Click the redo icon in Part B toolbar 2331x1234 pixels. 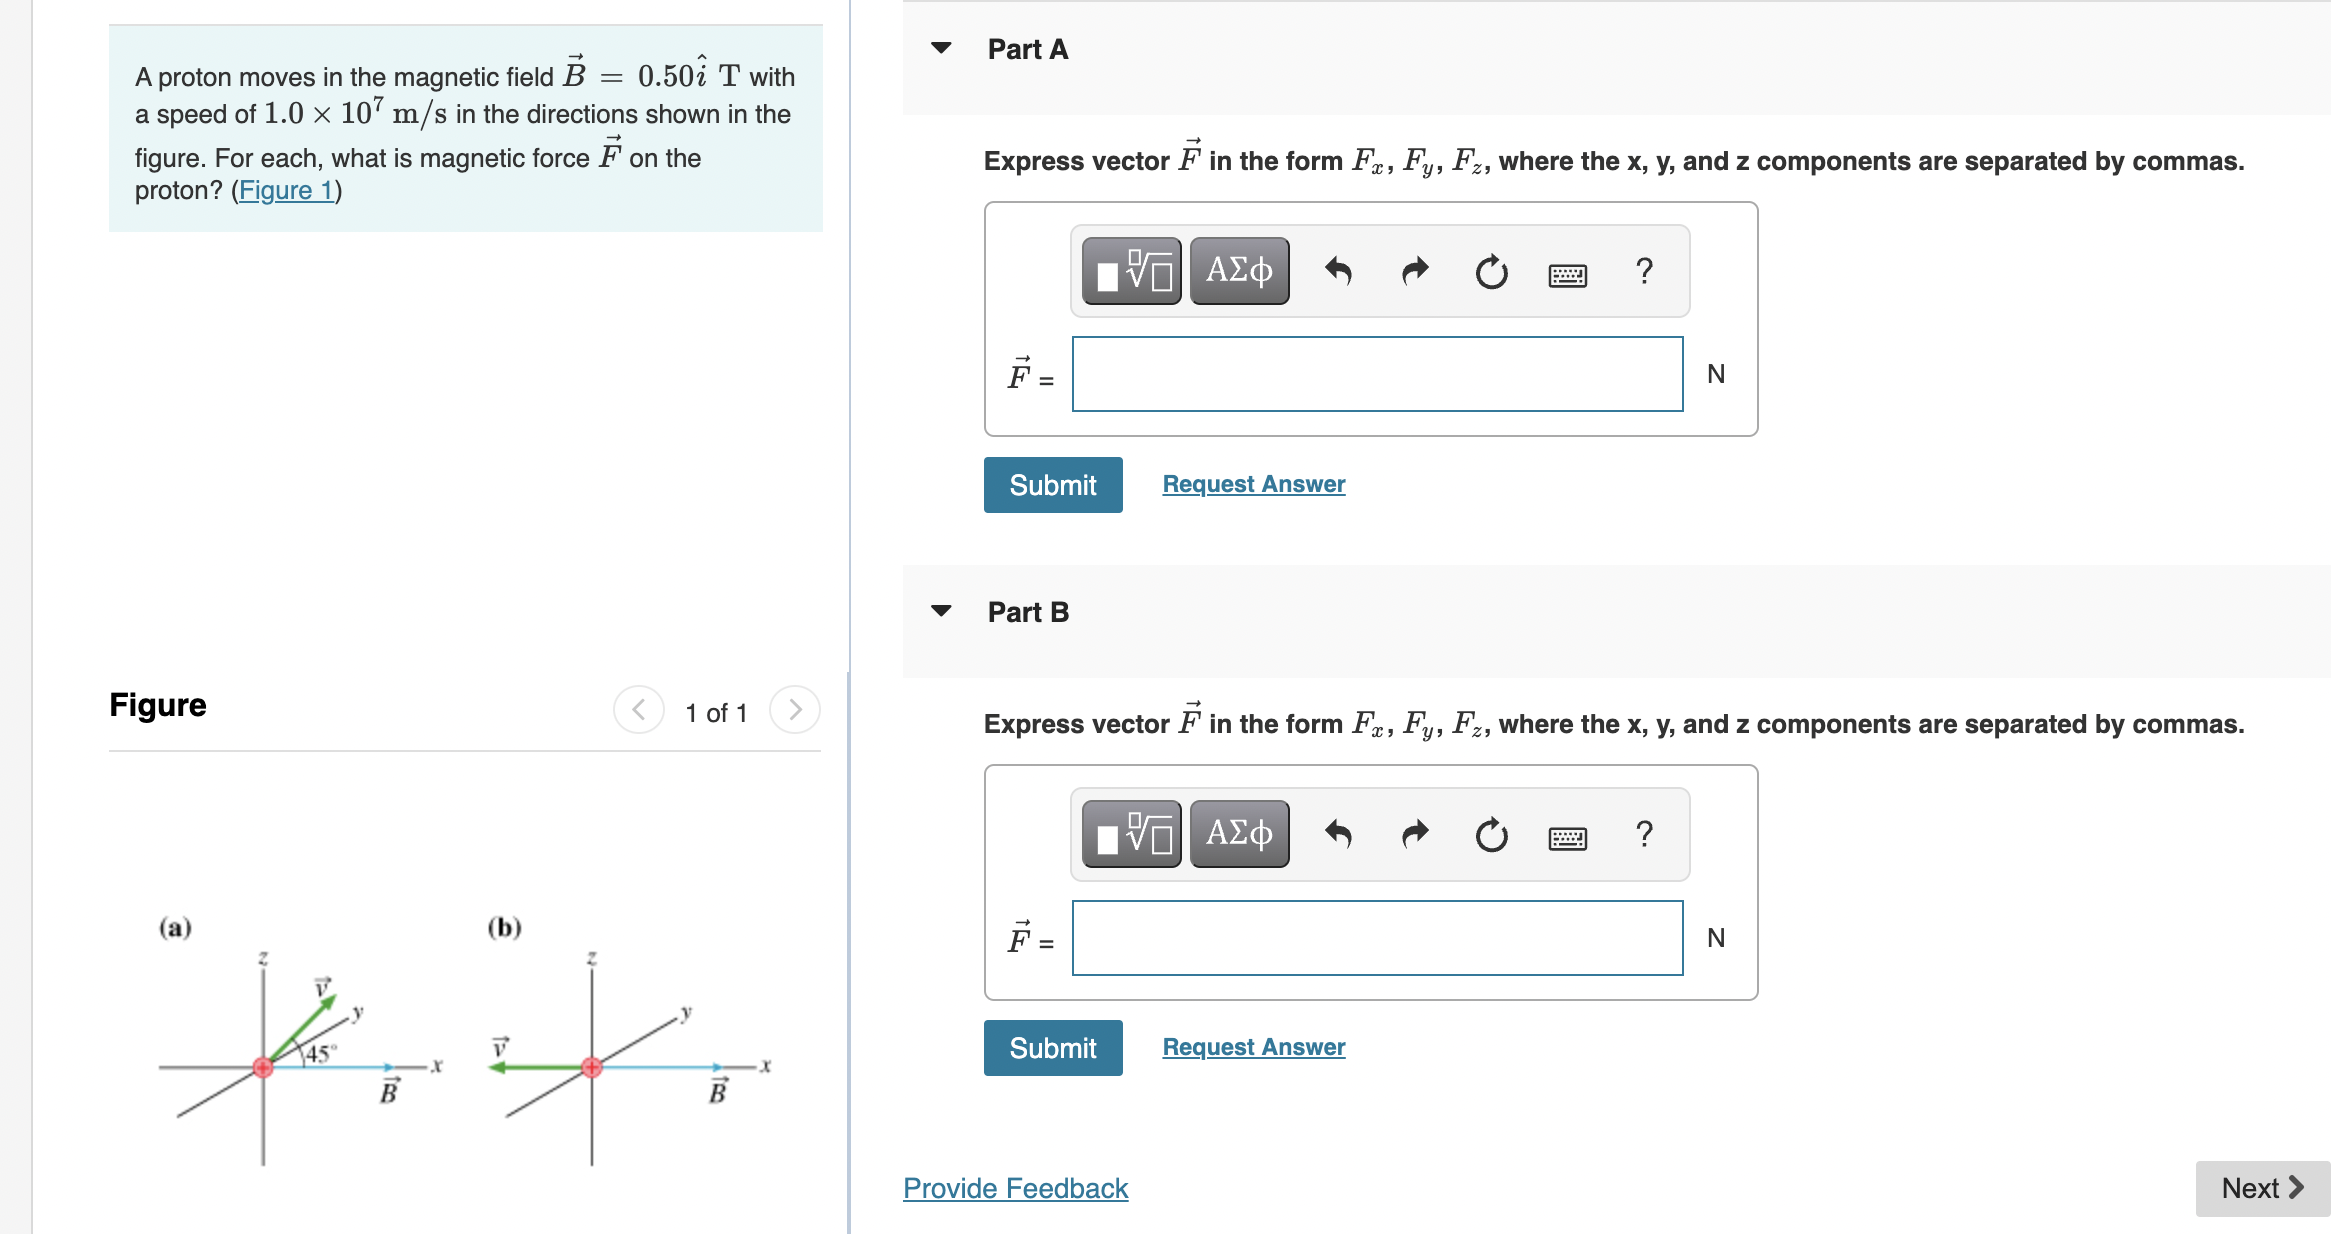[1414, 835]
